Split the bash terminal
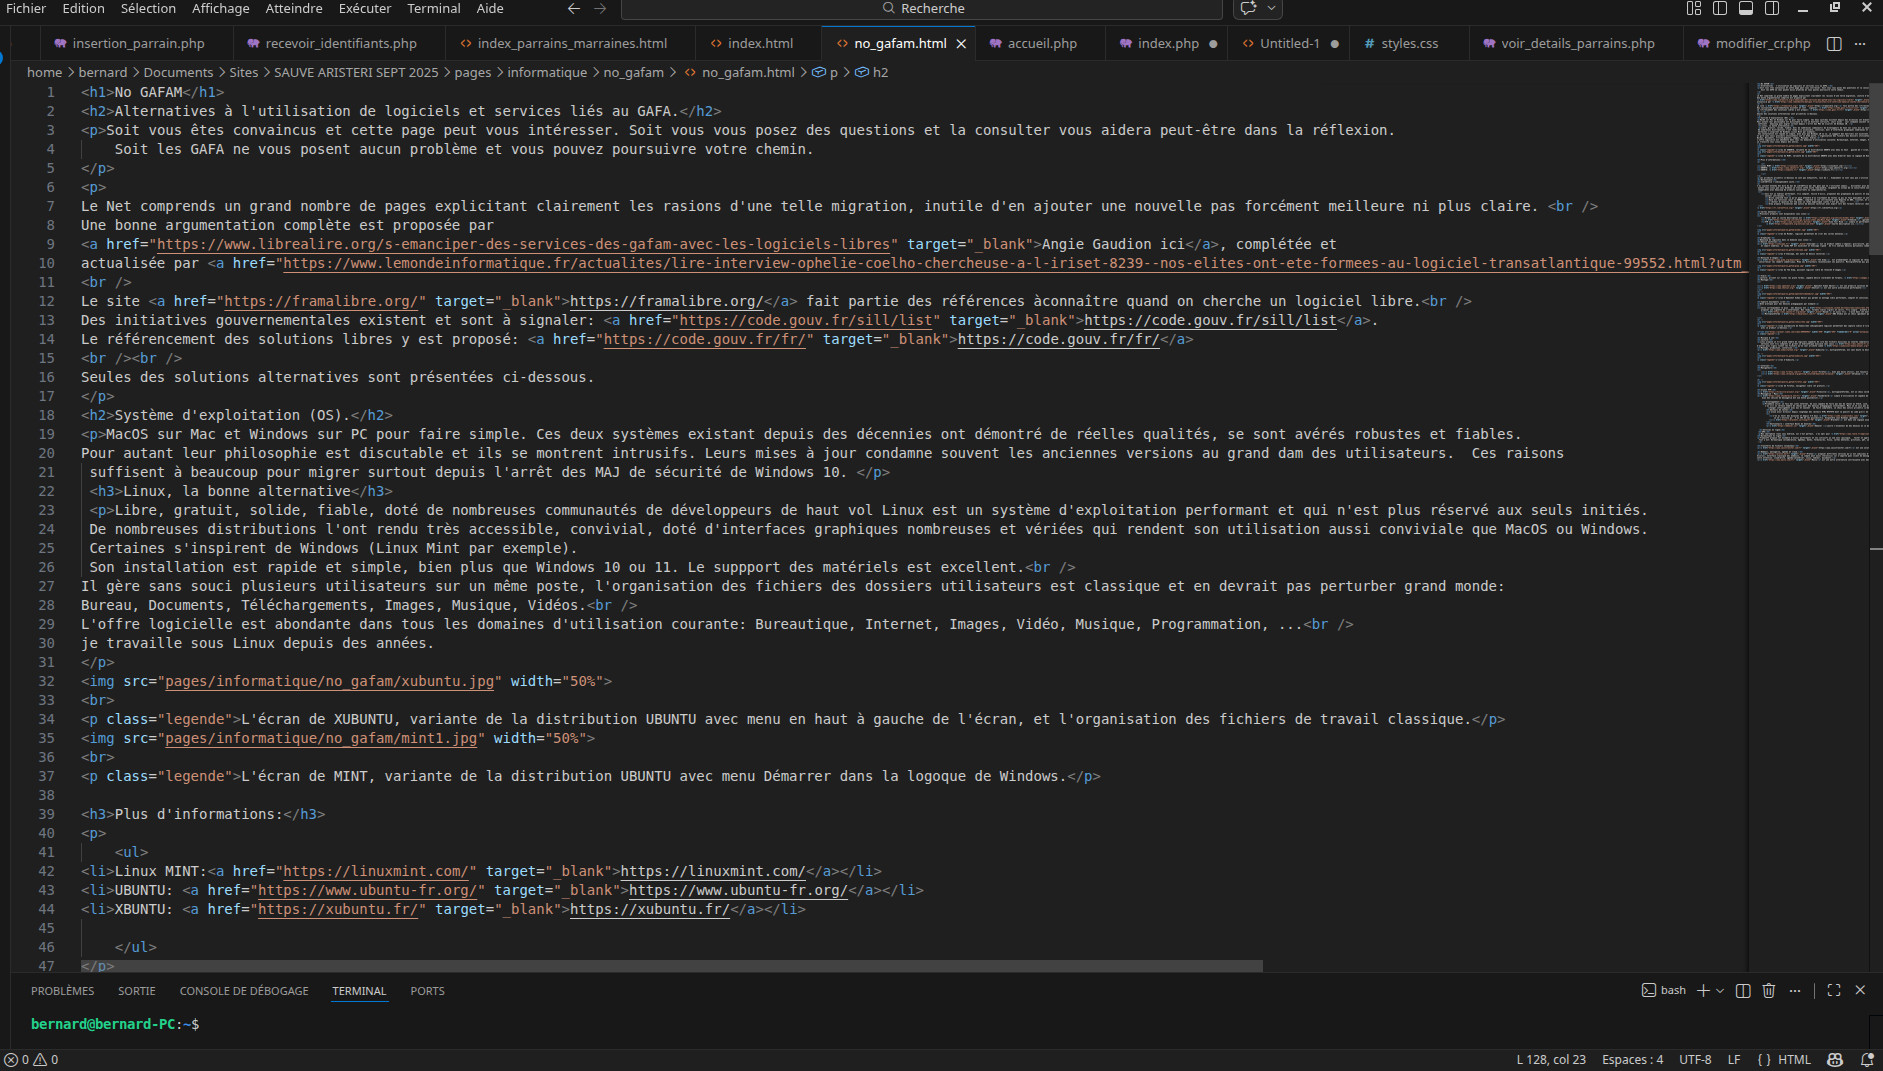Screen dimensions: 1883x1071 [x=1743, y=990]
